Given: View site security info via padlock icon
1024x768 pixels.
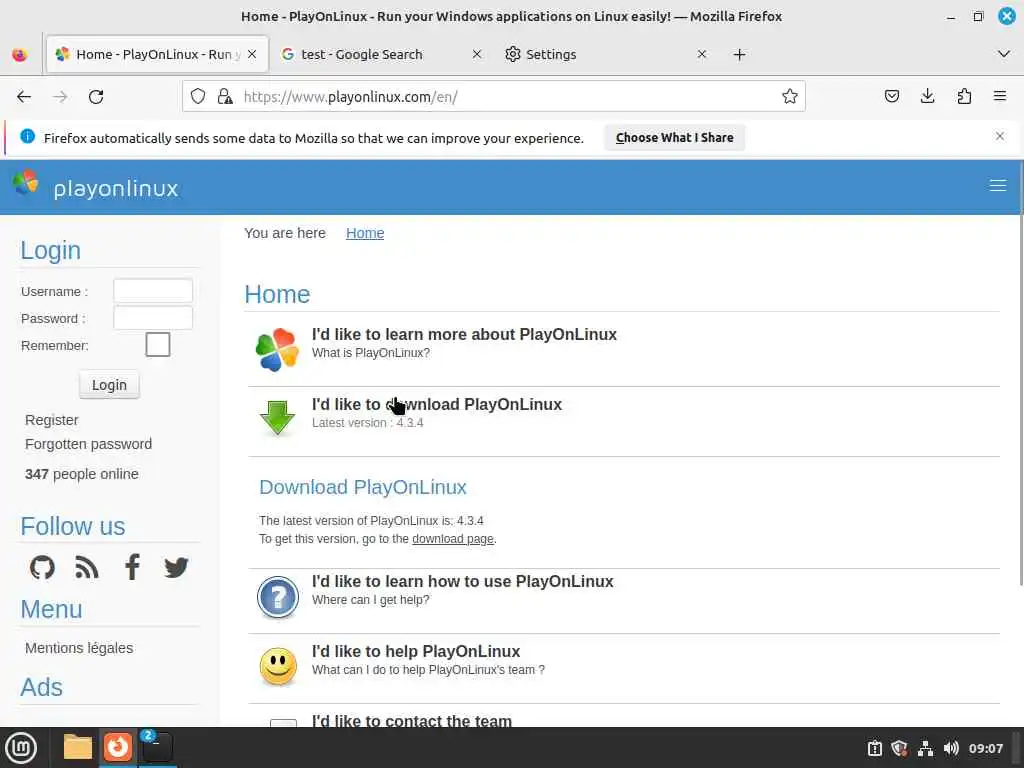Looking at the screenshot, I should pos(225,97).
